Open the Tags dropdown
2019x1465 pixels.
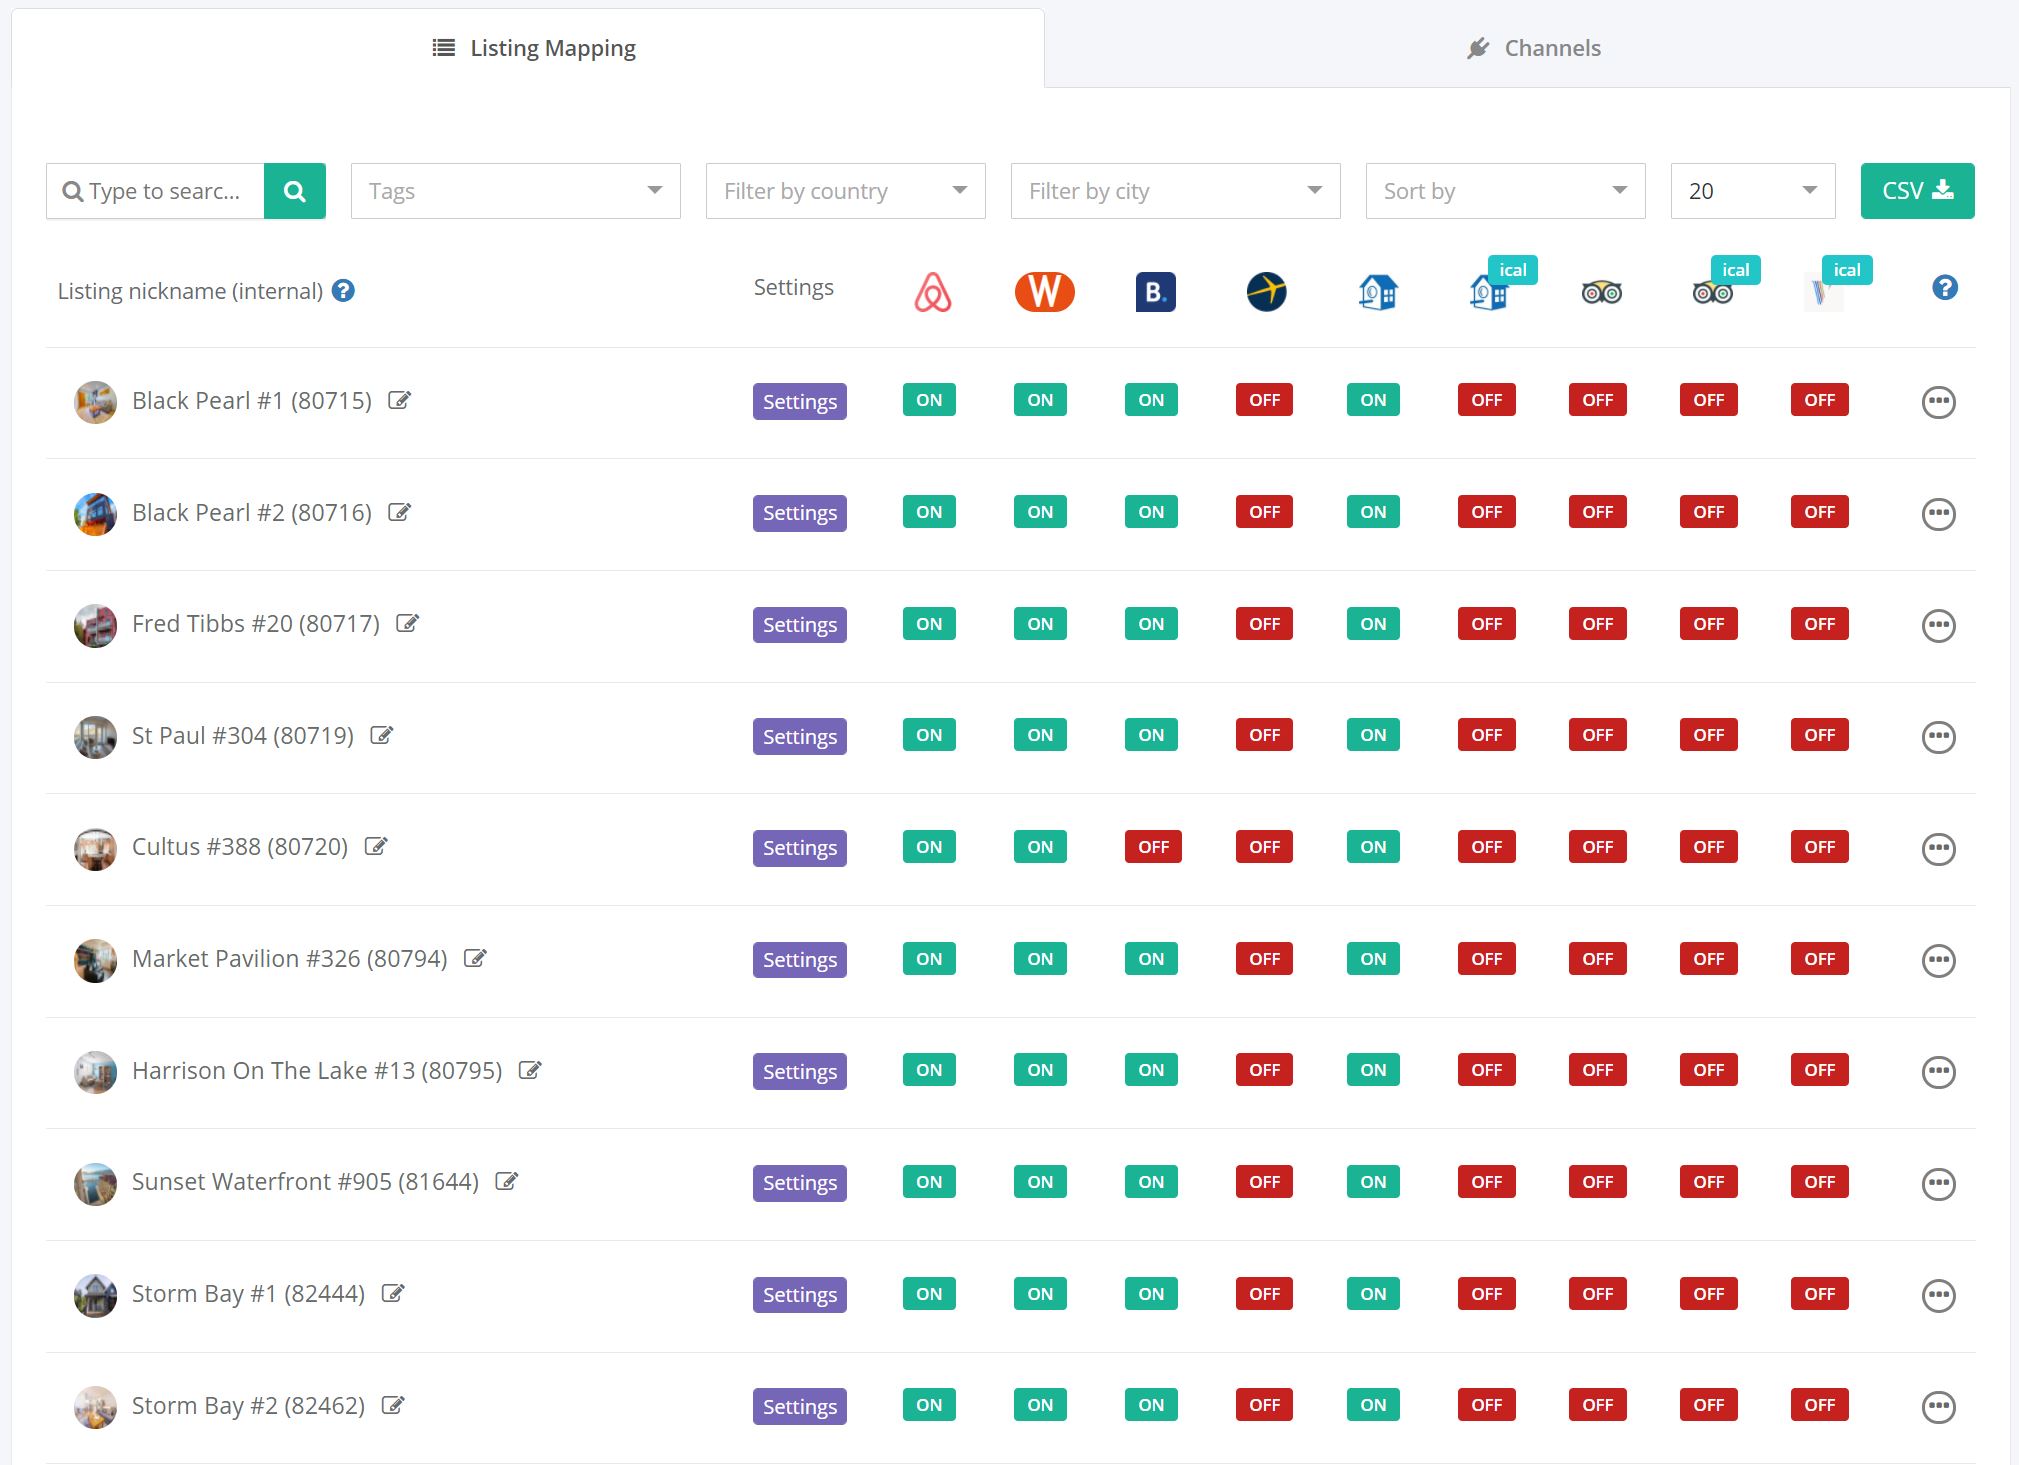pos(515,191)
